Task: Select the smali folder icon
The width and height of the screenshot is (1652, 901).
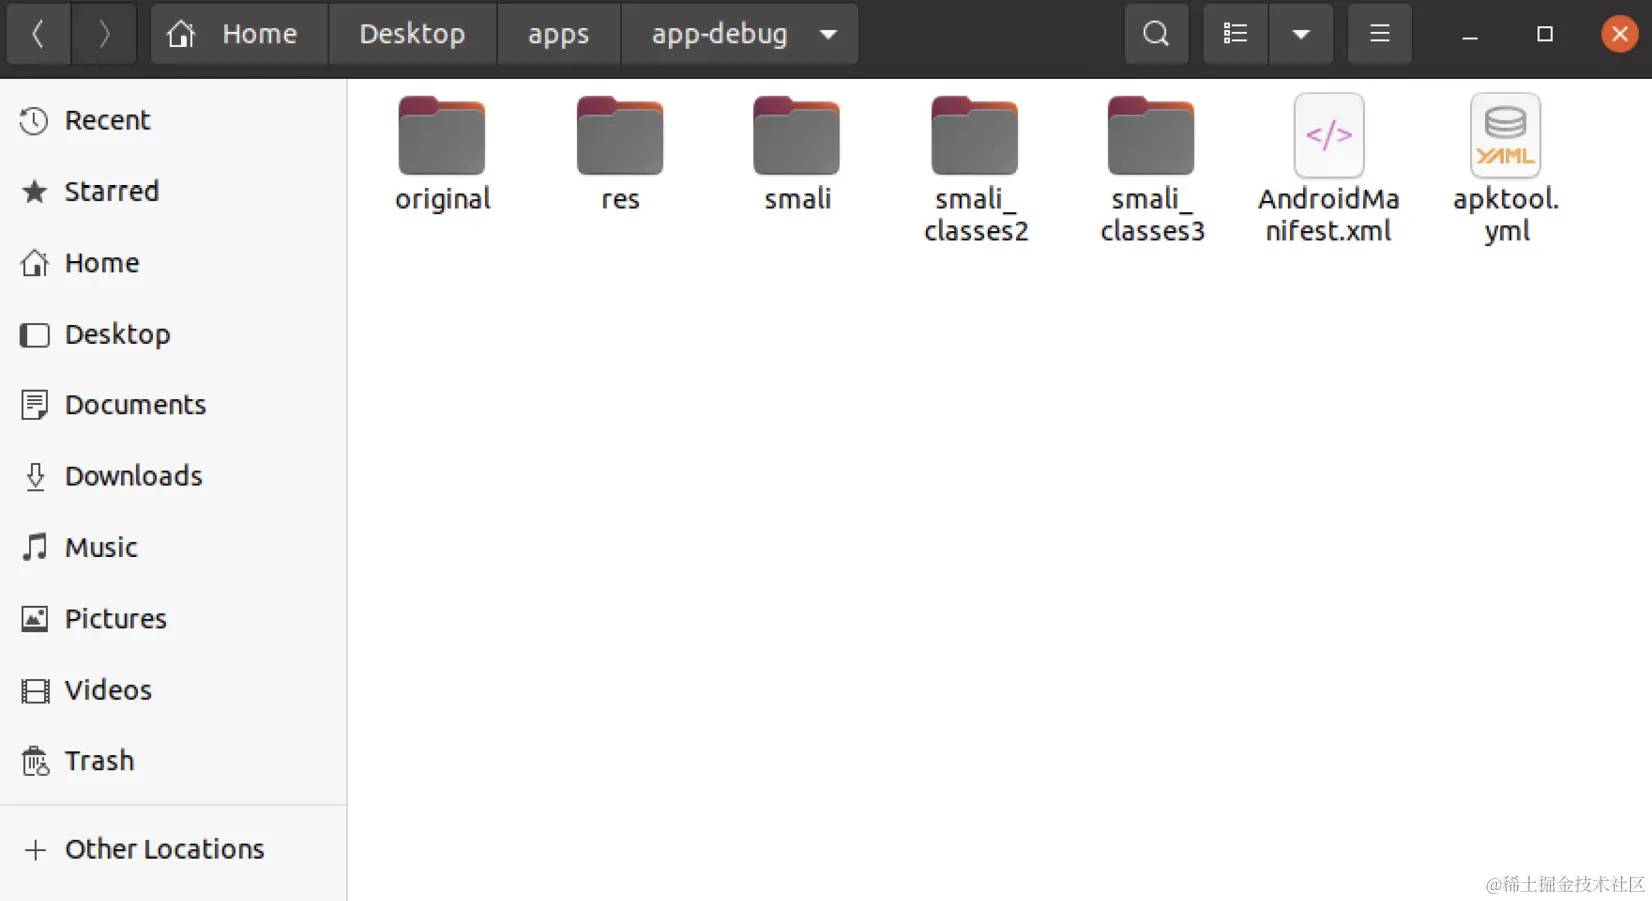Action: click(797, 136)
